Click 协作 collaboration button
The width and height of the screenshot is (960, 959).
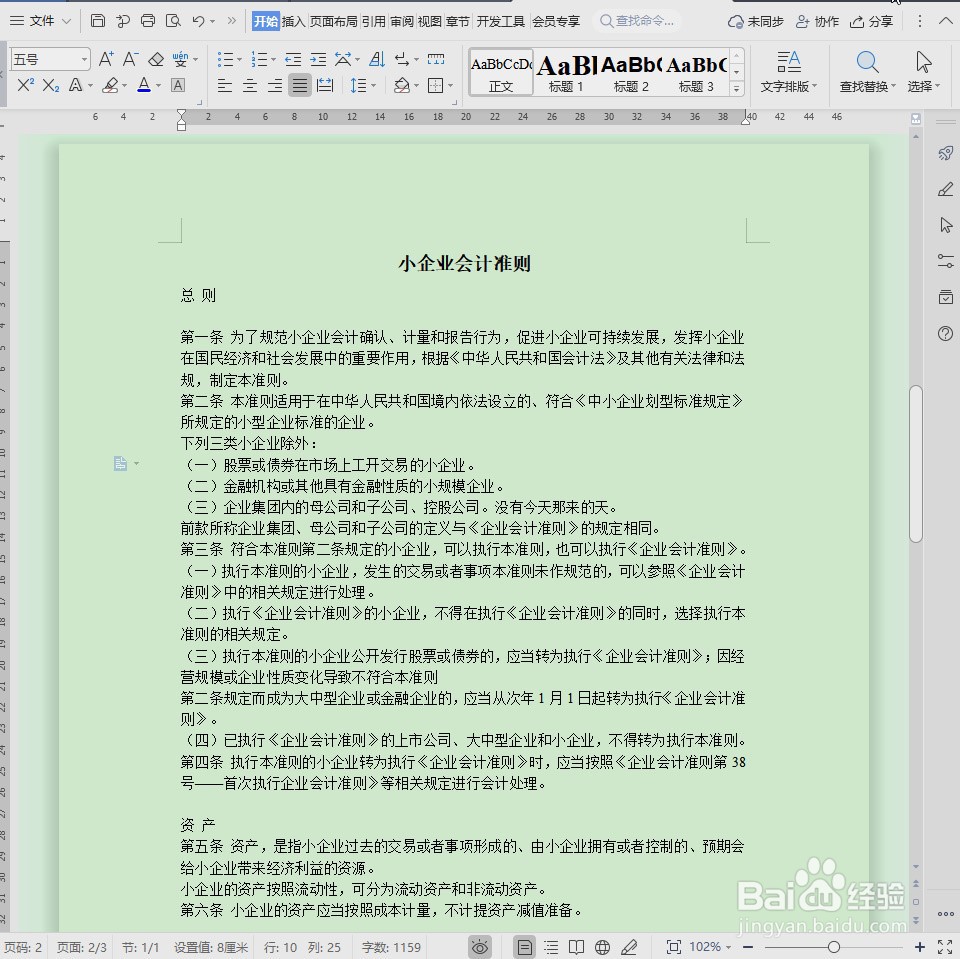click(817, 21)
